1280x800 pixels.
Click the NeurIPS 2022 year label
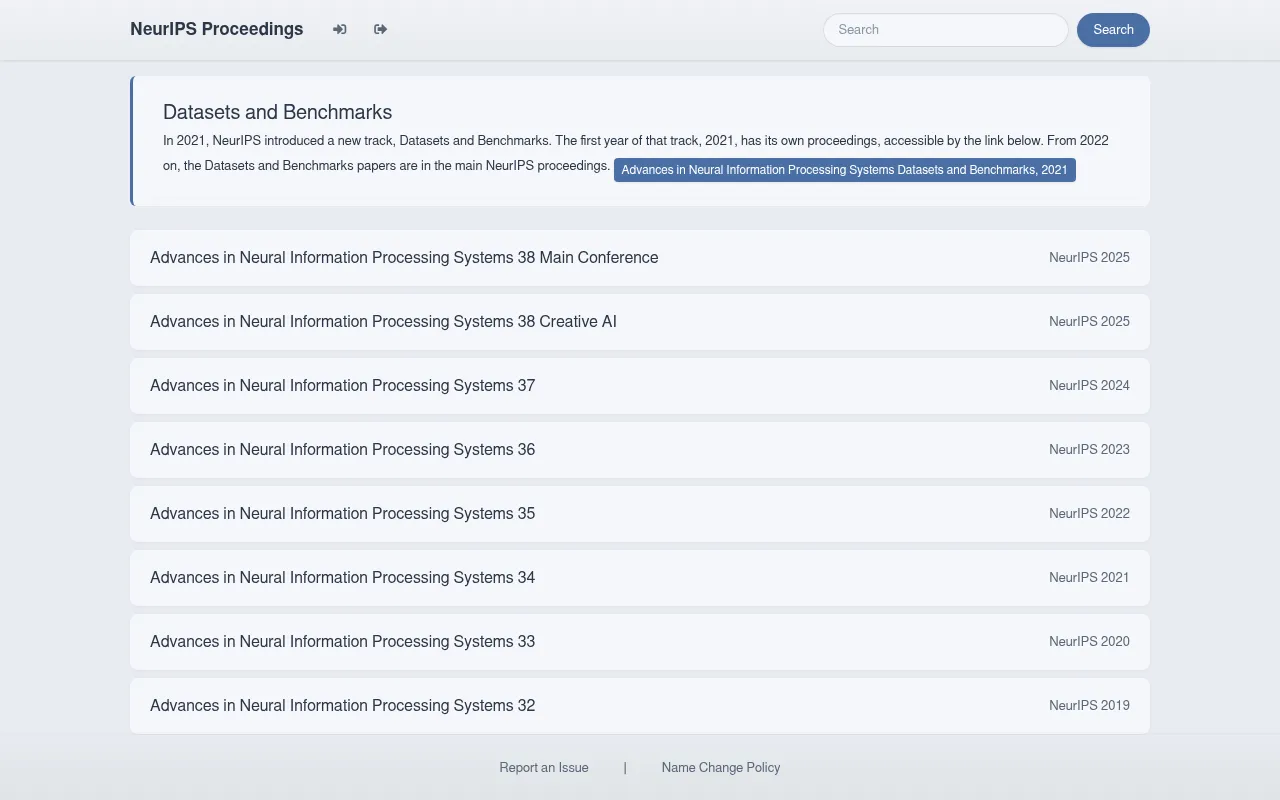(1089, 514)
